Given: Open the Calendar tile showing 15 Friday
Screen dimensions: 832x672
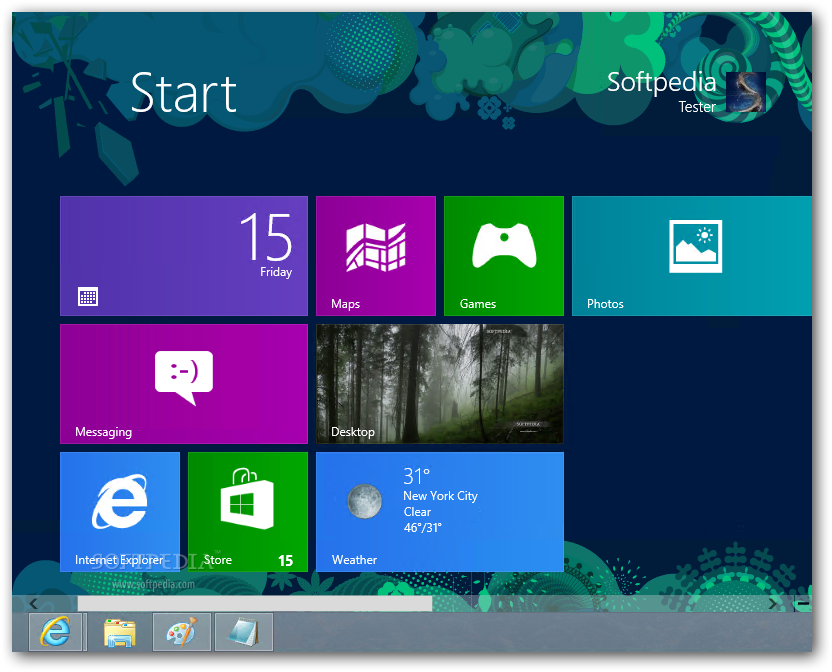Looking at the screenshot, I should (184, 256).
